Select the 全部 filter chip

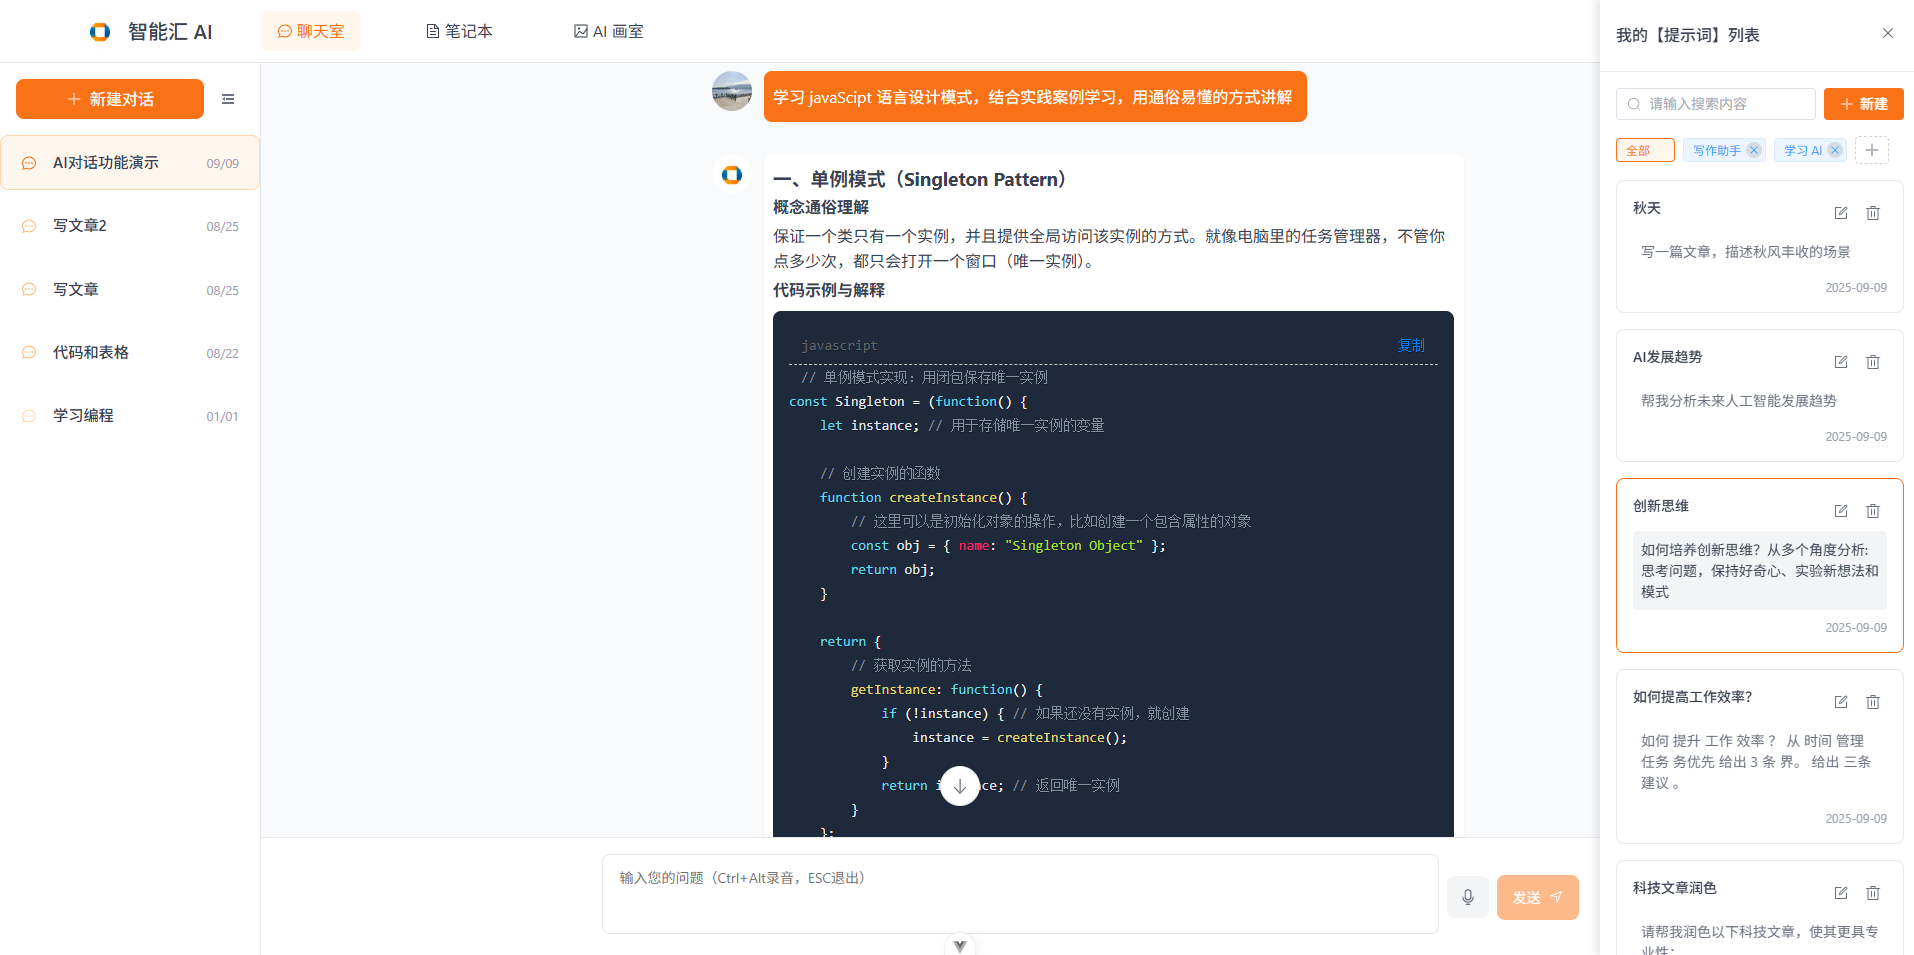[x=1644, y=150]
